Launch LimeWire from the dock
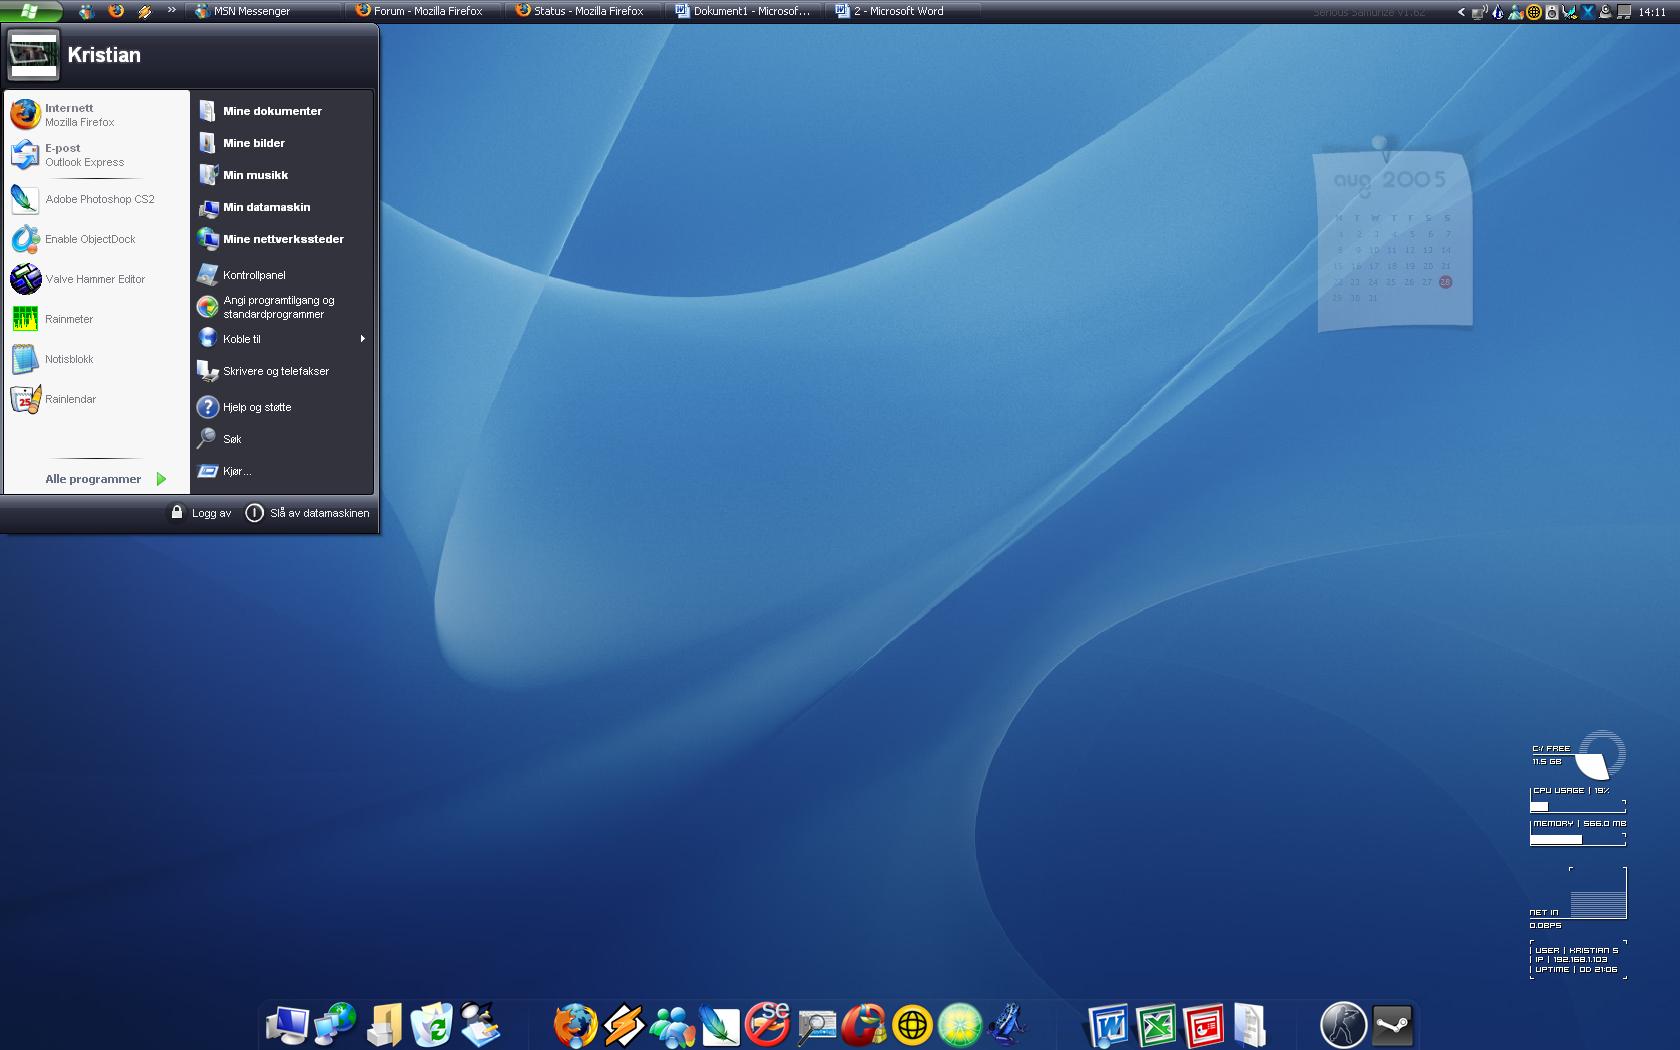The width and height of the screenshot is (1680, 1050). (x=960, y=1025)
